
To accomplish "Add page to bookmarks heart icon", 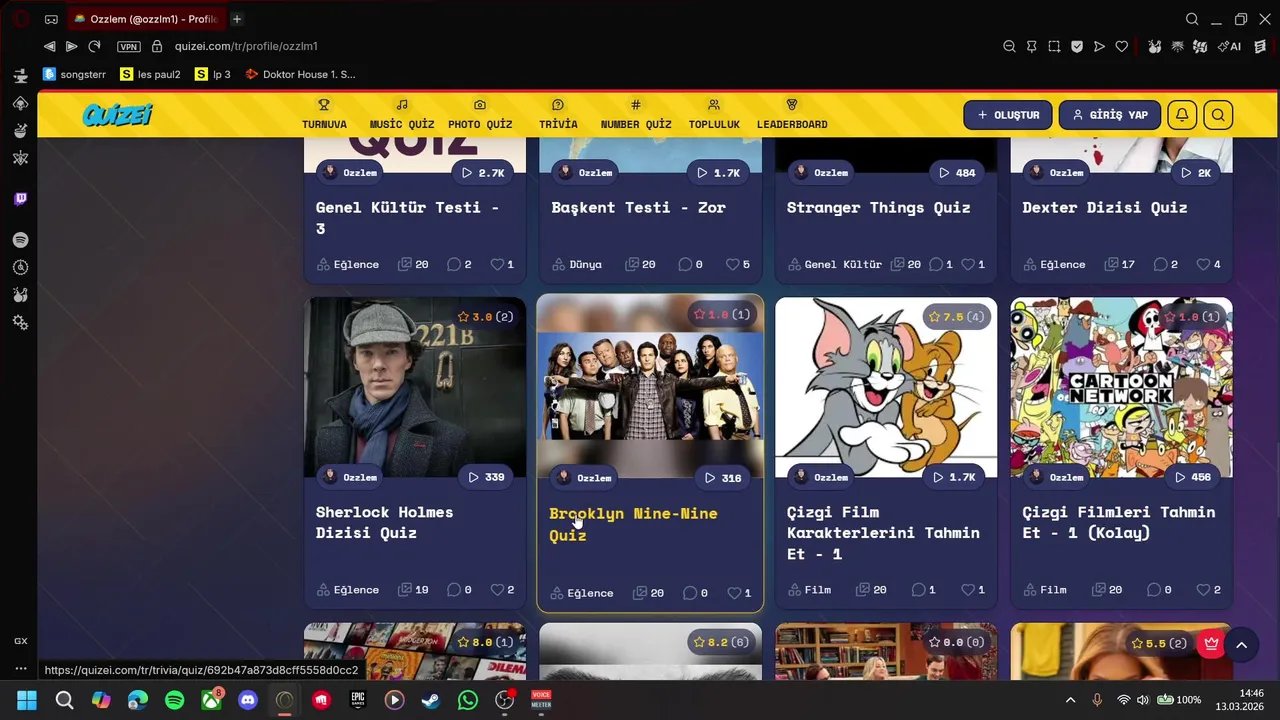I will pyautogui.click(x=1122, y=46).
